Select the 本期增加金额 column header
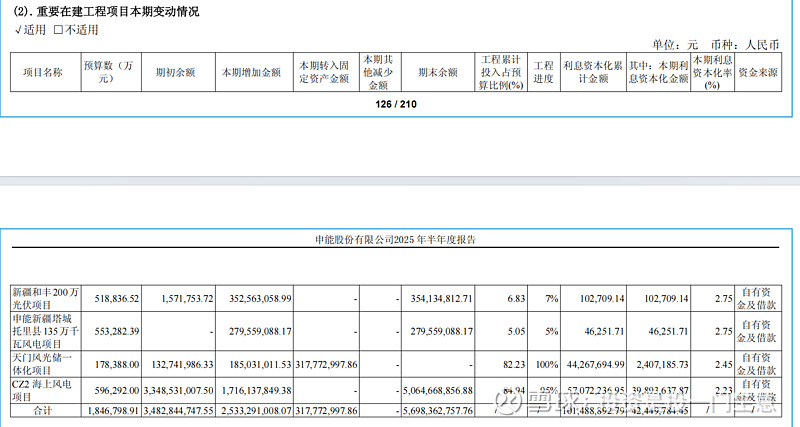Screen dimensions: 800x427 [251, 72]
